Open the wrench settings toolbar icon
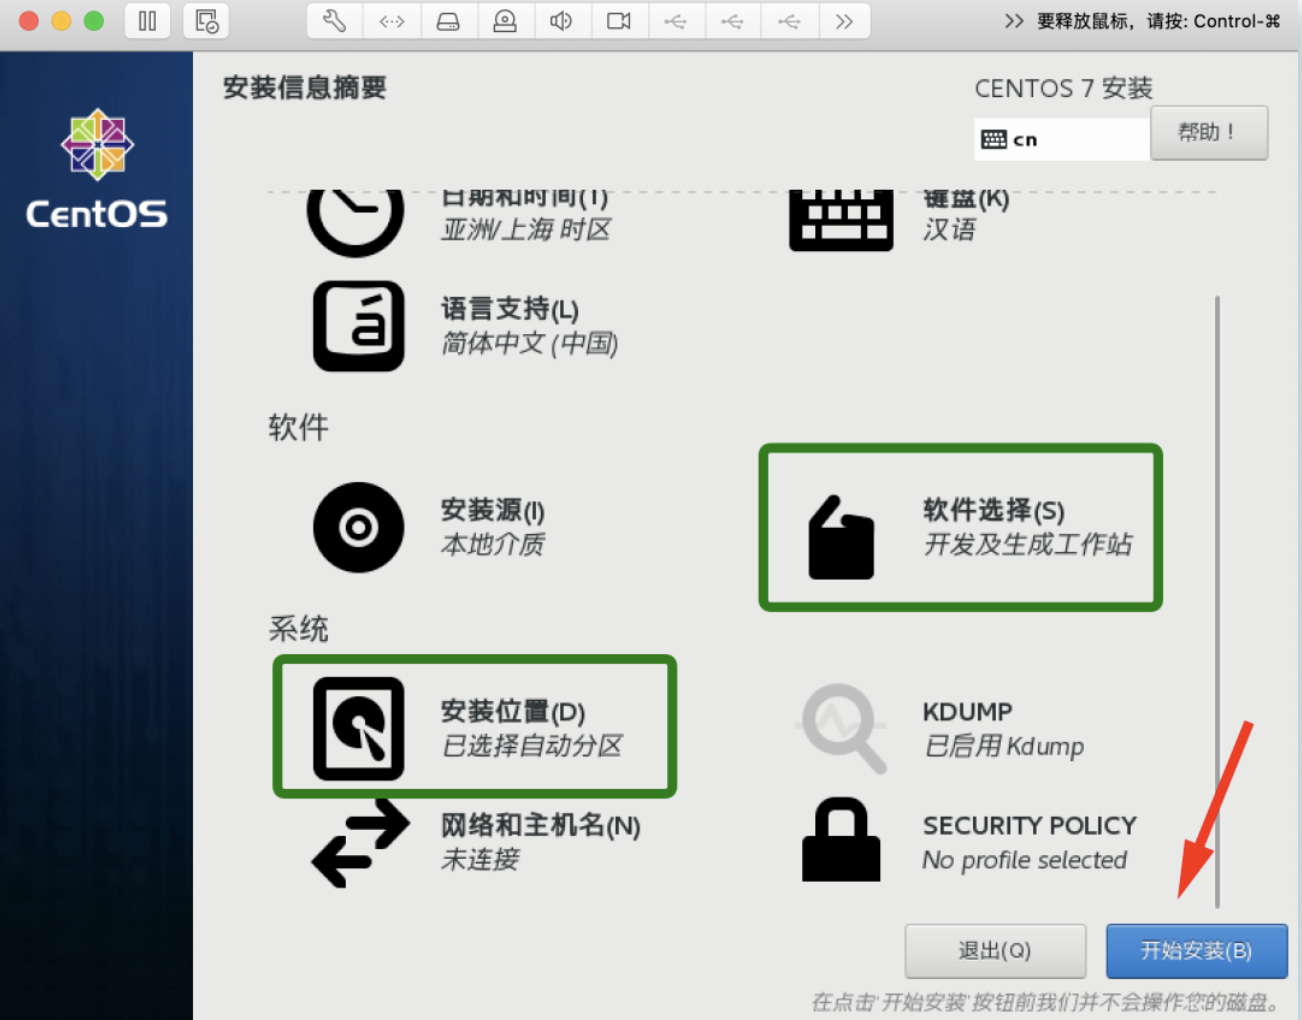1302x1020 pixels. click(x=335, y=21)
